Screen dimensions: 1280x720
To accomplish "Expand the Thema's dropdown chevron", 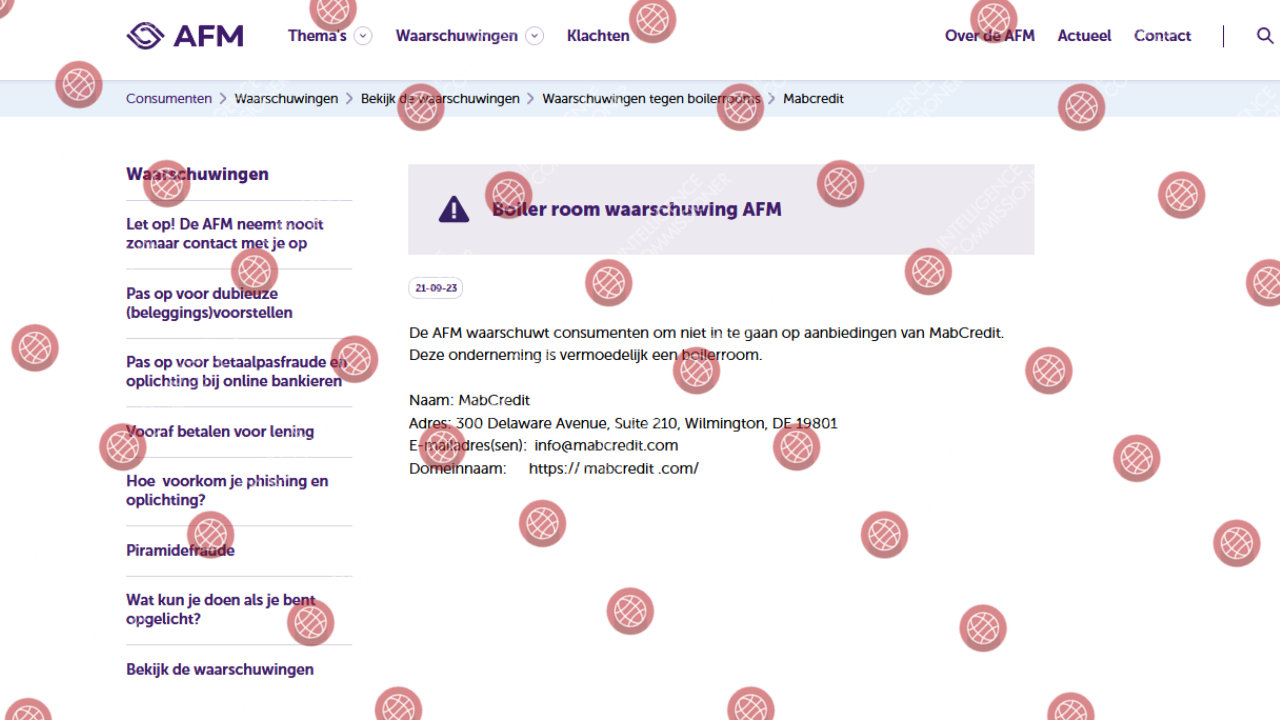I will click(363, 36).
